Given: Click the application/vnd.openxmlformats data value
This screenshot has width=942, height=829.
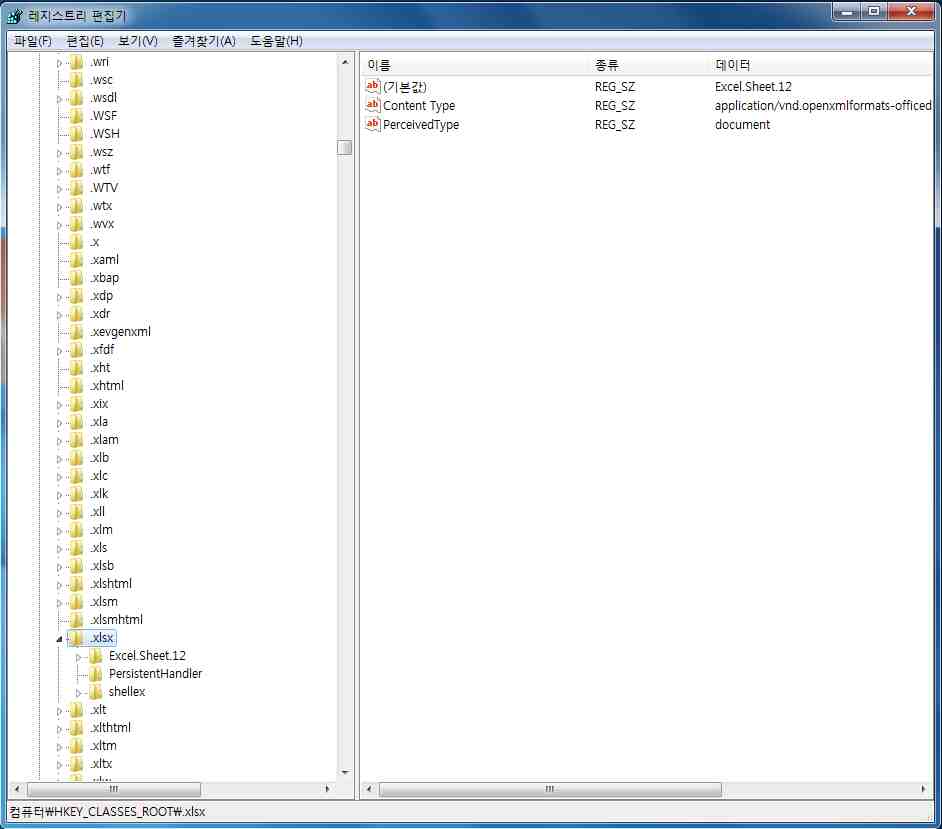Looking at the screenshot, I should 823,105.
